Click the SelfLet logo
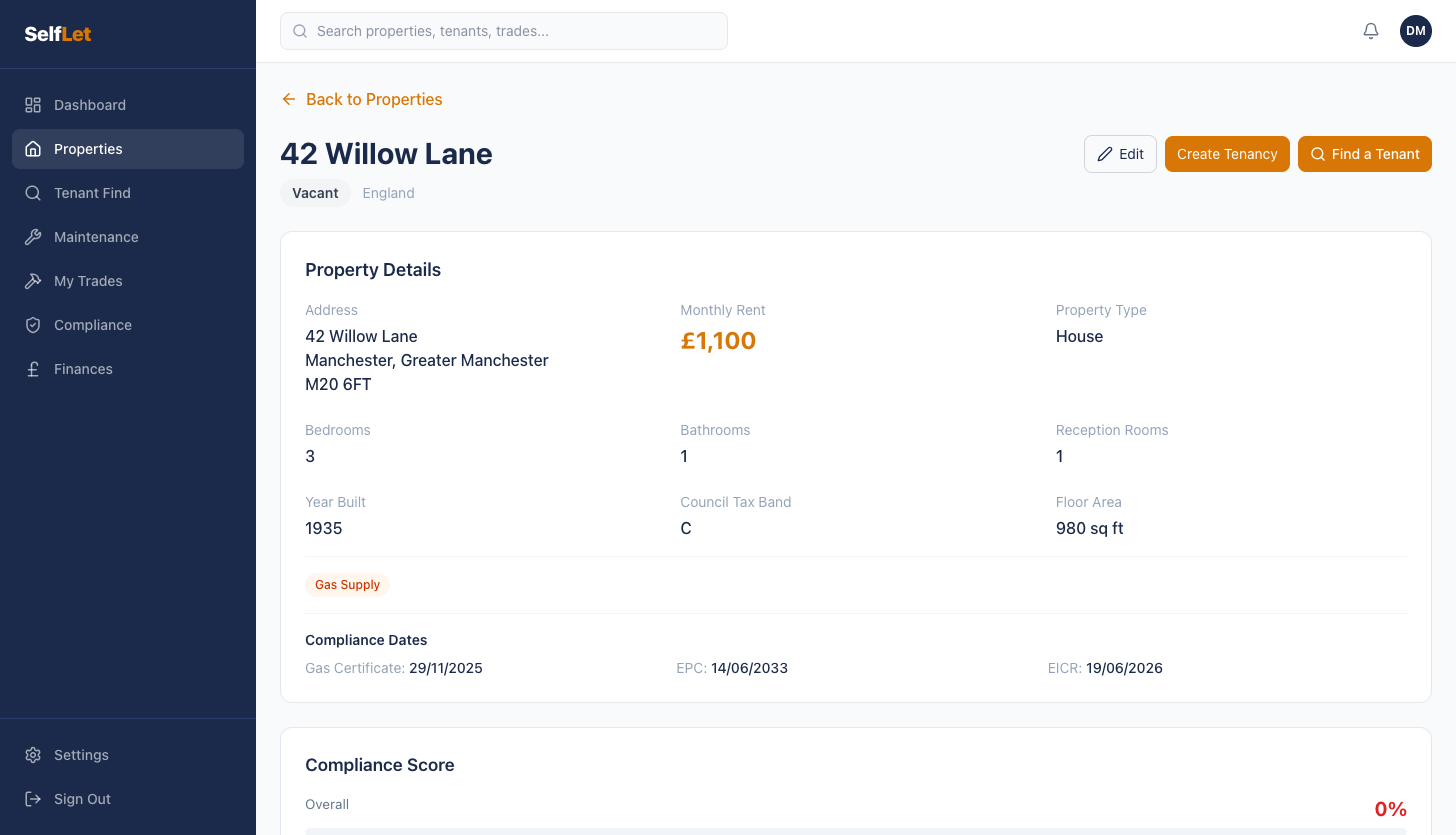Viewport: 1456px width, 835px height. click(x=58, y=34)
